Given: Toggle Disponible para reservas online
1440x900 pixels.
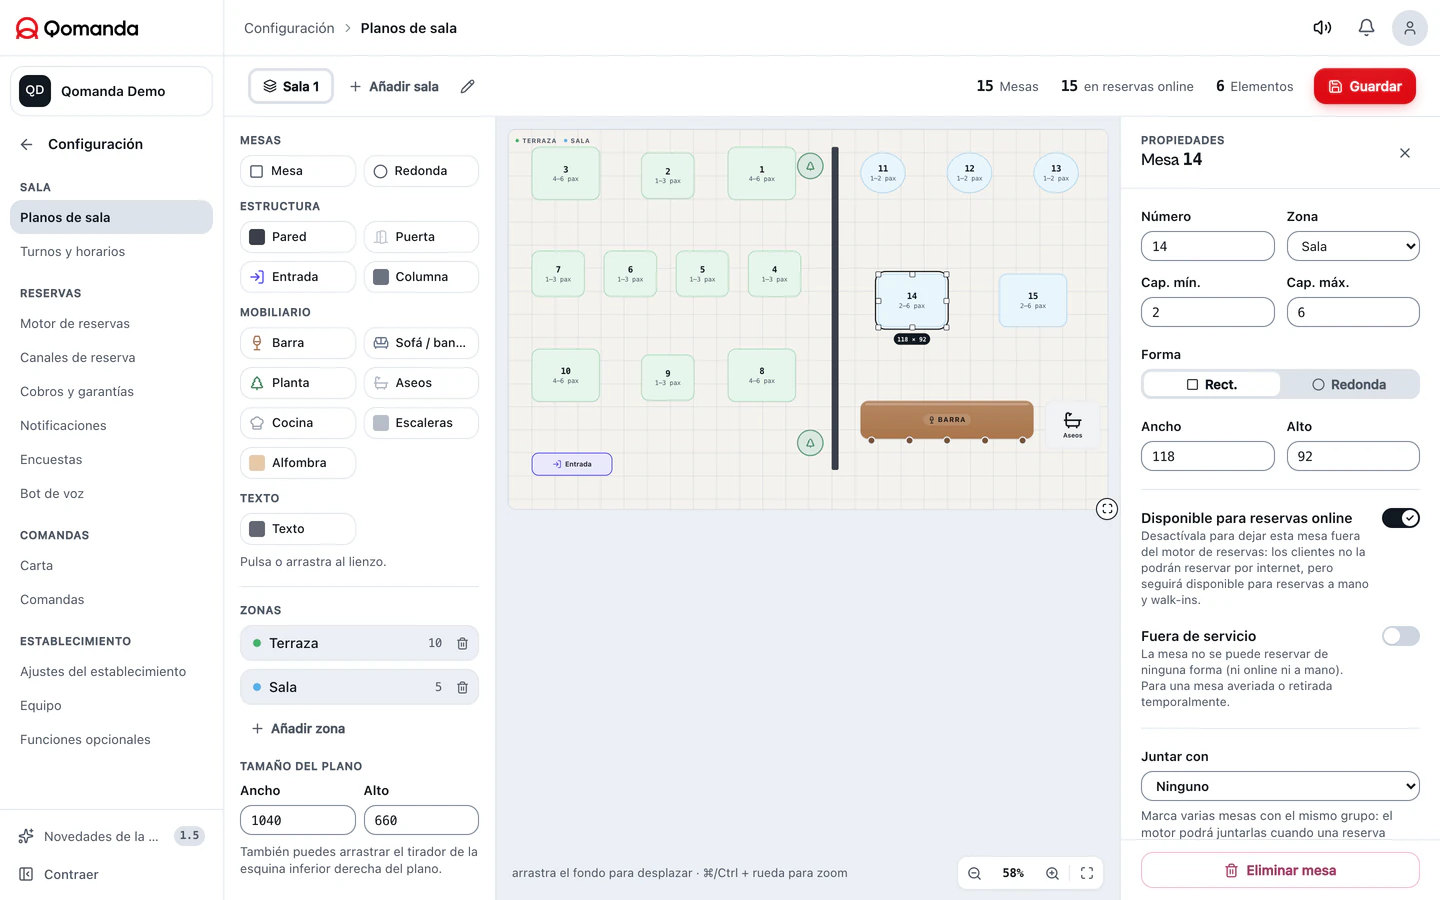Looking at the screenshot, I should pyautogui.click(x=1401, y=518).
